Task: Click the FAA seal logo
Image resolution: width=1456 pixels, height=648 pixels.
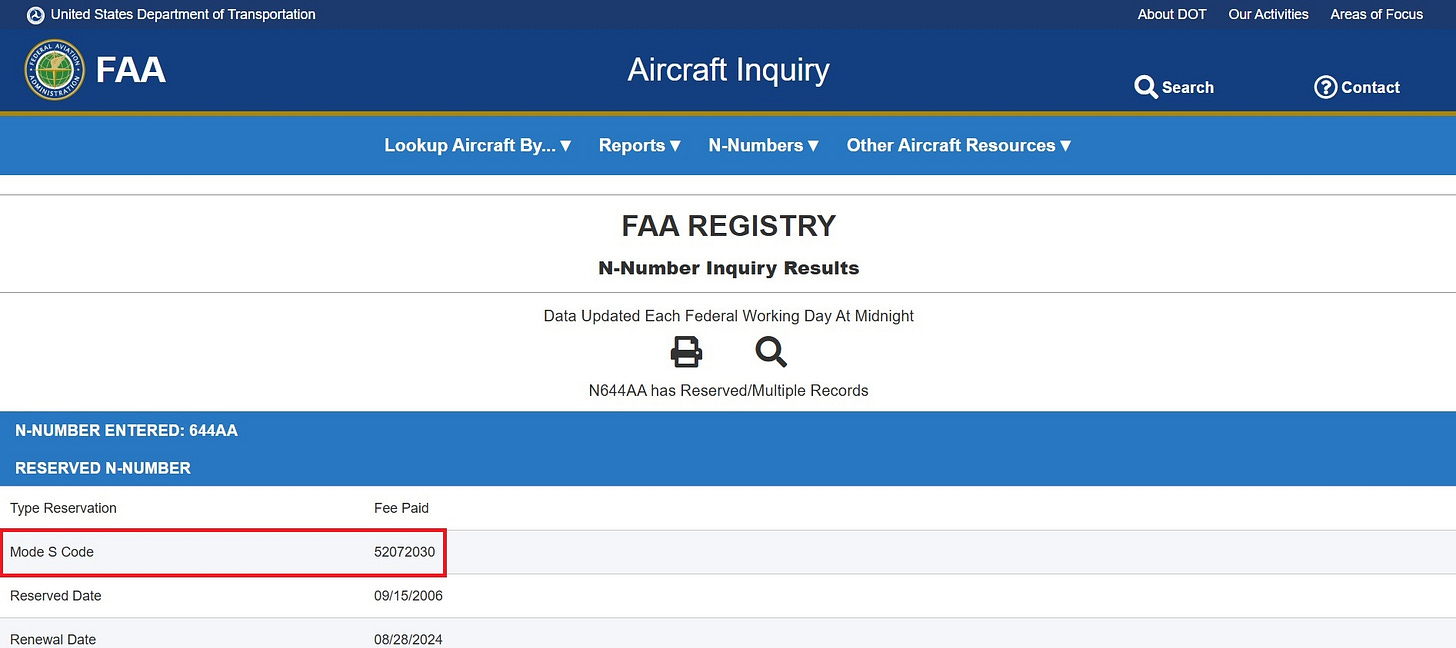Action: pyautogui.click(x=53, y=70)
